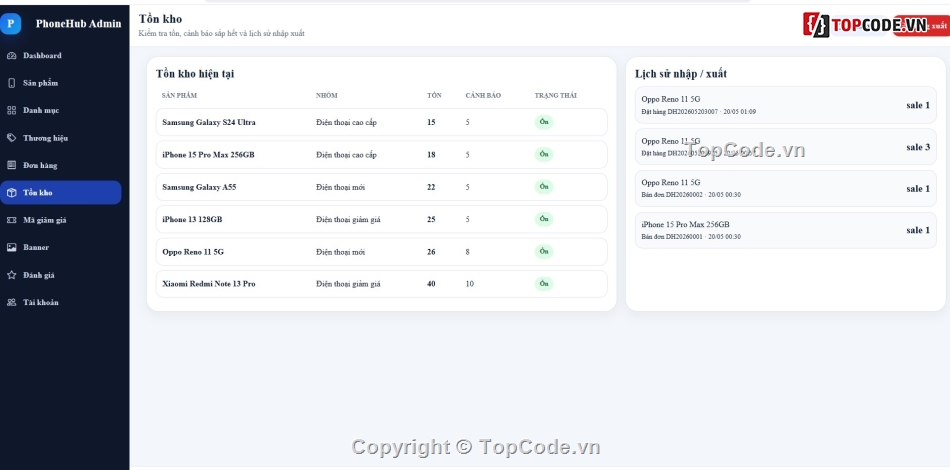Click Điện thoại cao cấp in iPhone 15 row
The image size is (950, 470).
click(347, 155)
